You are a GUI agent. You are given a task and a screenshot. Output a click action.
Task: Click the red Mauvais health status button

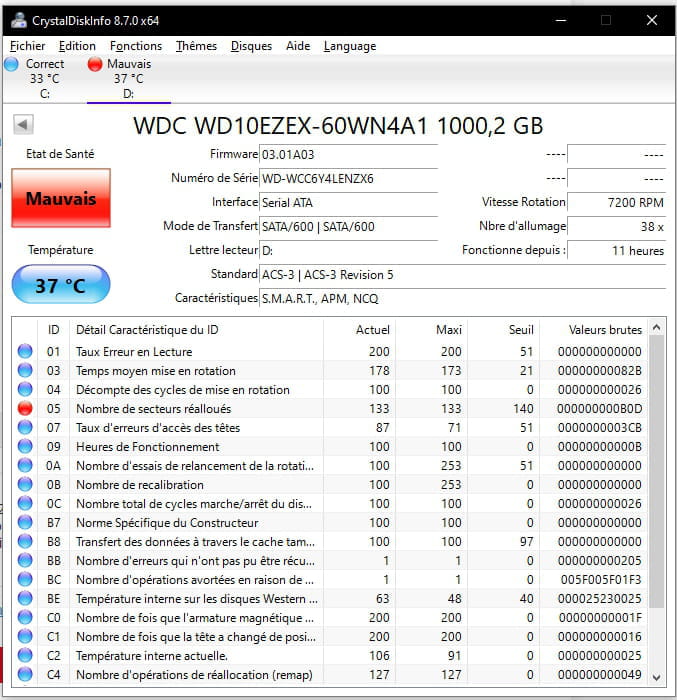(x=61, y=198)
